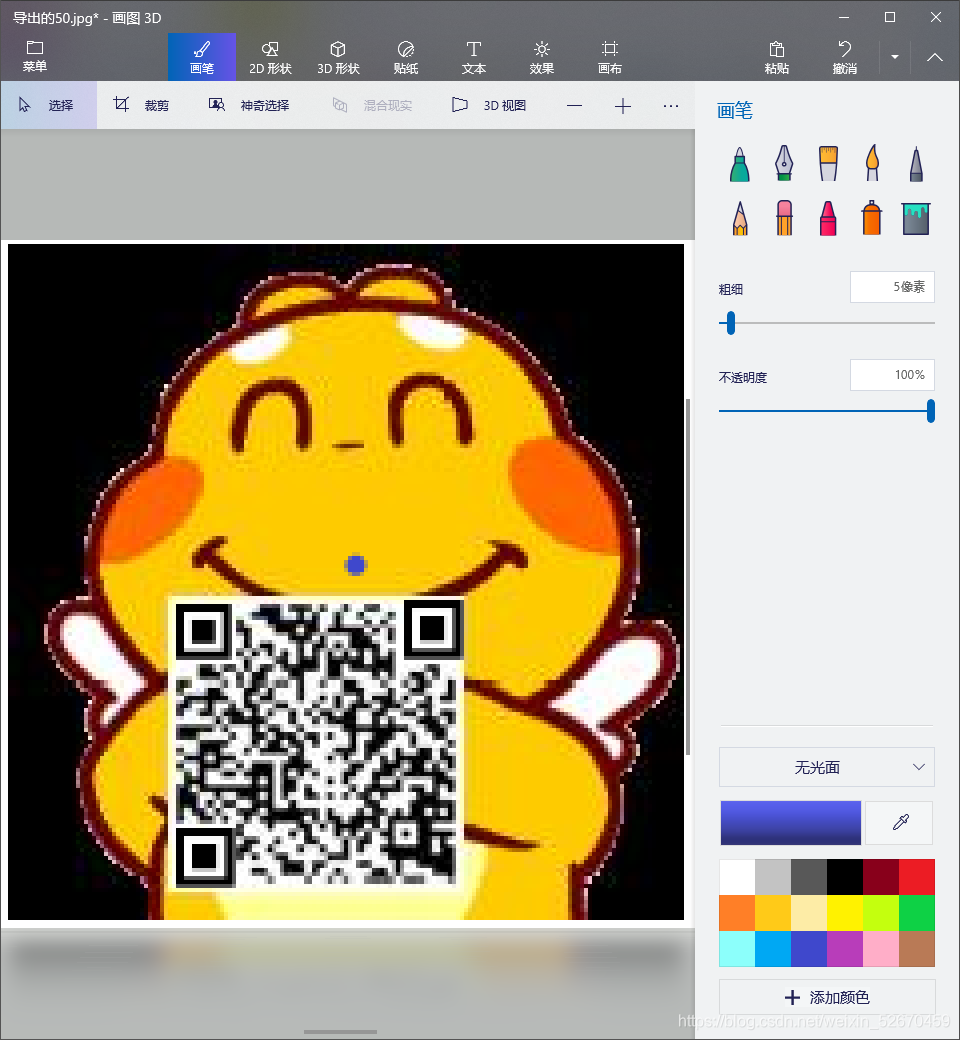Pick the green color swatch

917,913
